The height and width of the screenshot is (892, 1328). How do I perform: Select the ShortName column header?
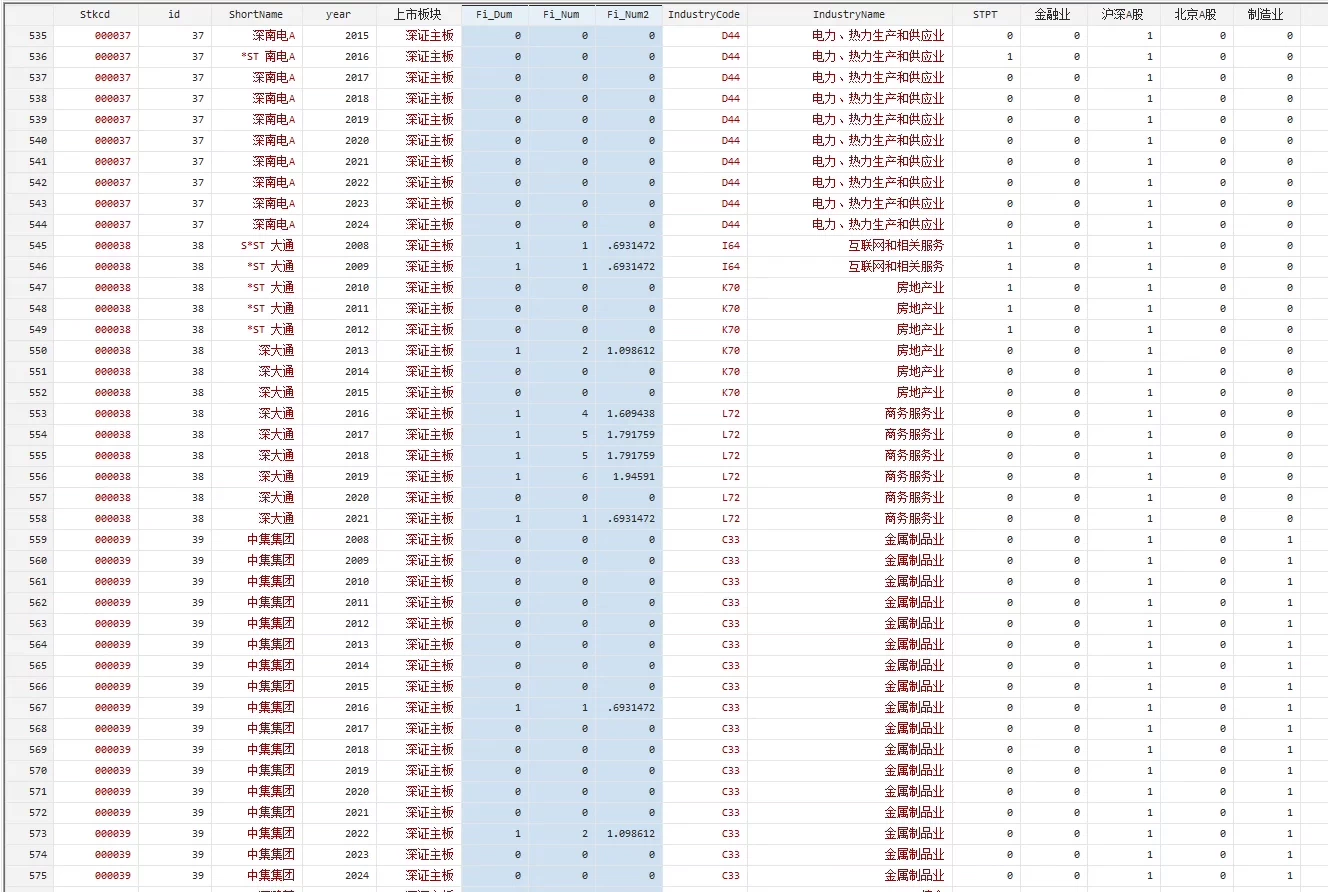[255, 14]
